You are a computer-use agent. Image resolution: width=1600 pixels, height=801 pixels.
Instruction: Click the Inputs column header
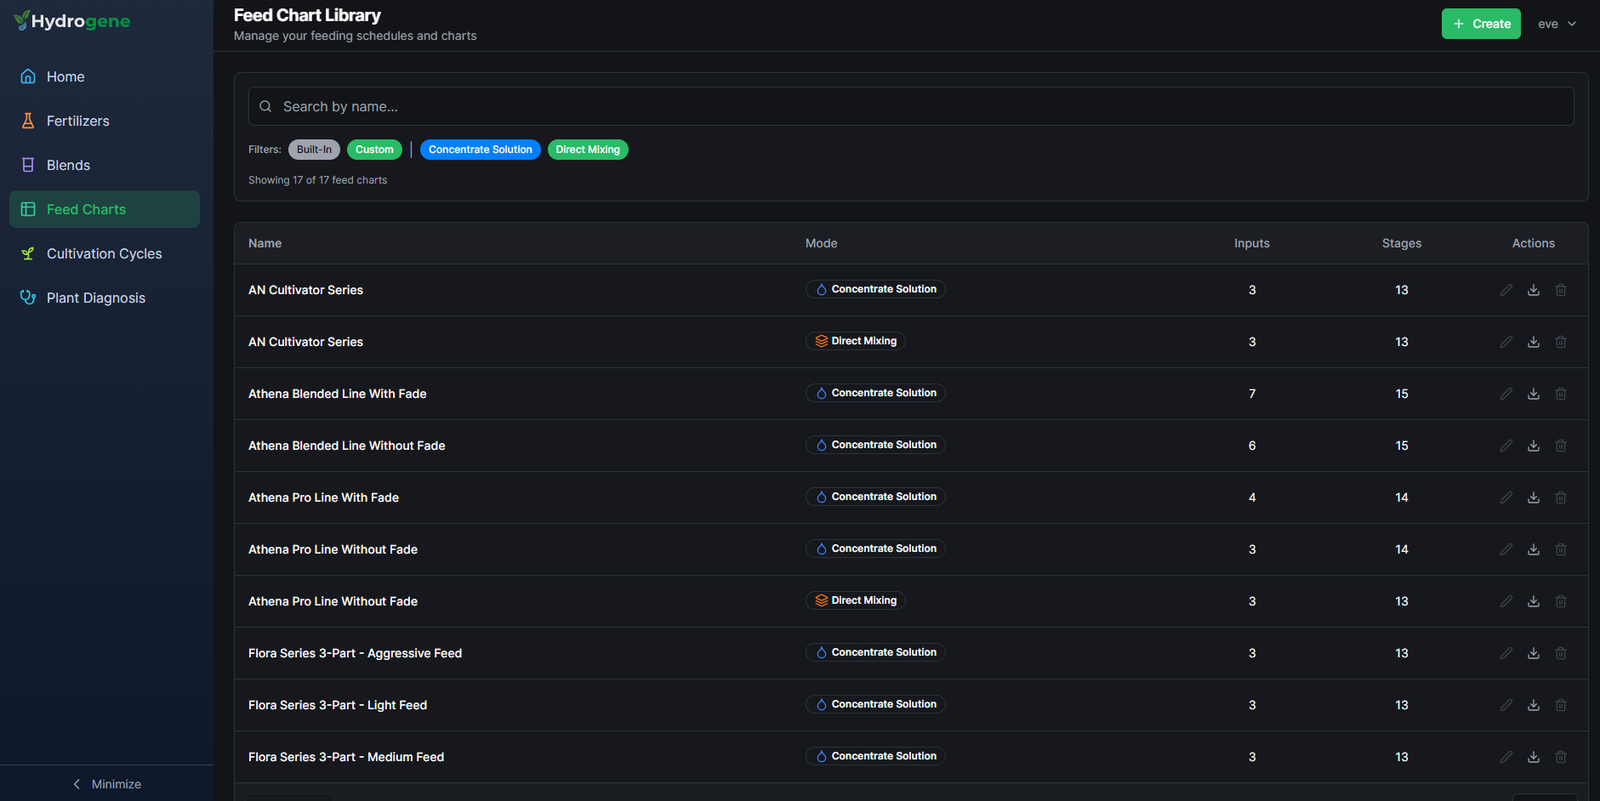point(1252,244)
